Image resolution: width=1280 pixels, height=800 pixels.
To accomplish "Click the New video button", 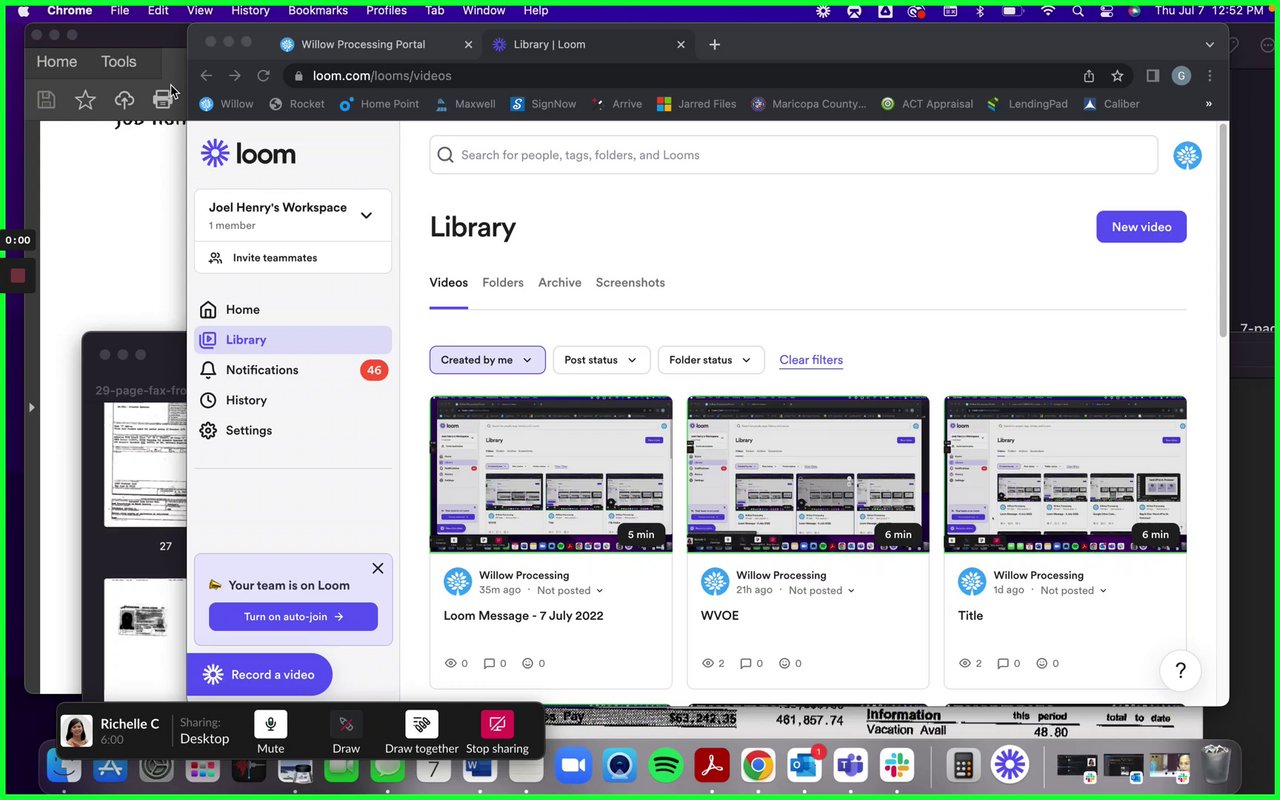I will 1141,227.
